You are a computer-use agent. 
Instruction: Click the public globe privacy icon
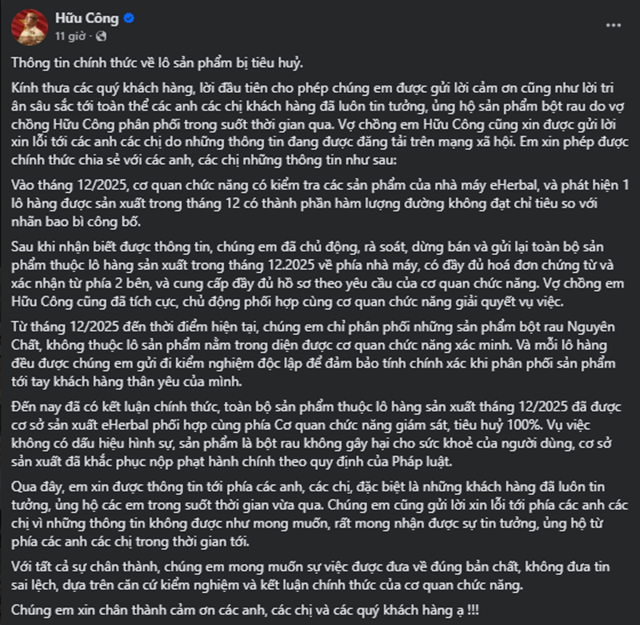[101, 37]
